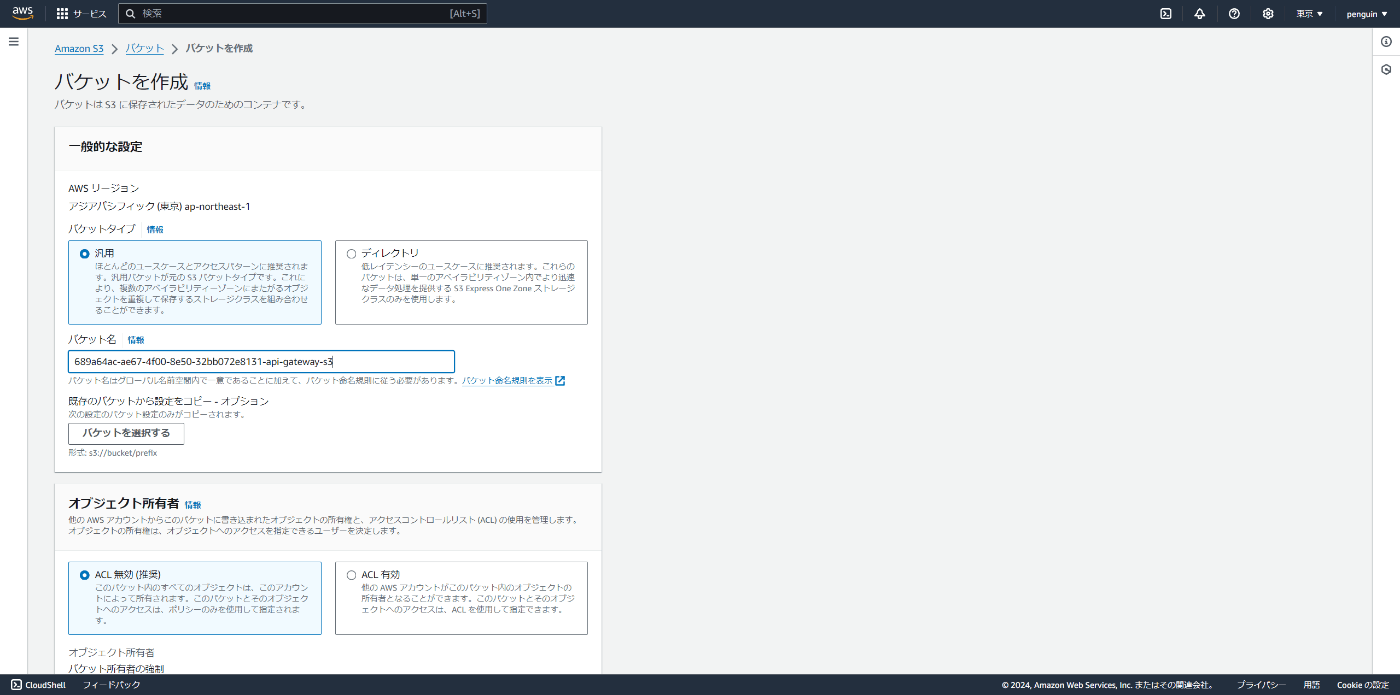This screenshot has height=695, width=1400.
Task: Go to バケット breadcrumb
Action: pyautogui.click(x=145, y=49)
